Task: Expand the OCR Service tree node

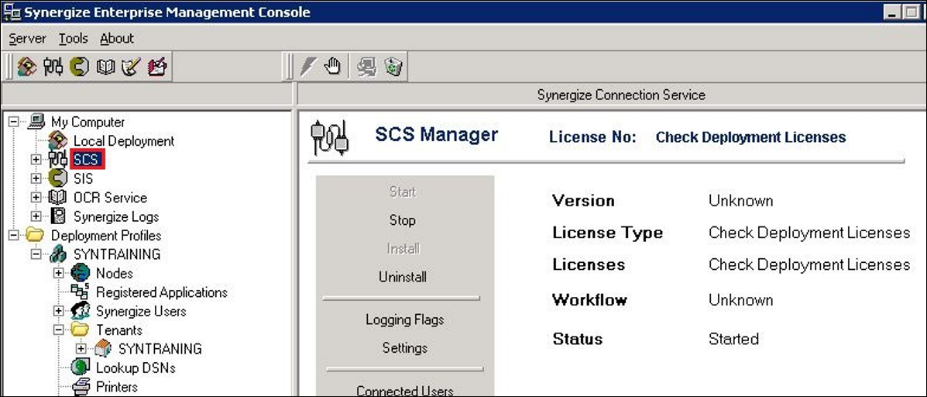Action: [x=37, y=197]
